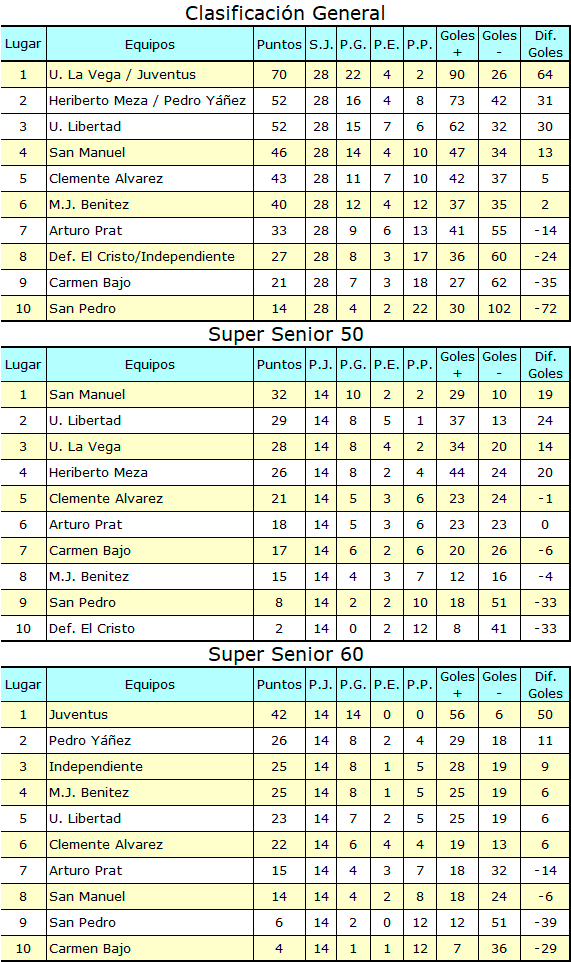Select the Super Senior 60 heading

pos(285,654)
